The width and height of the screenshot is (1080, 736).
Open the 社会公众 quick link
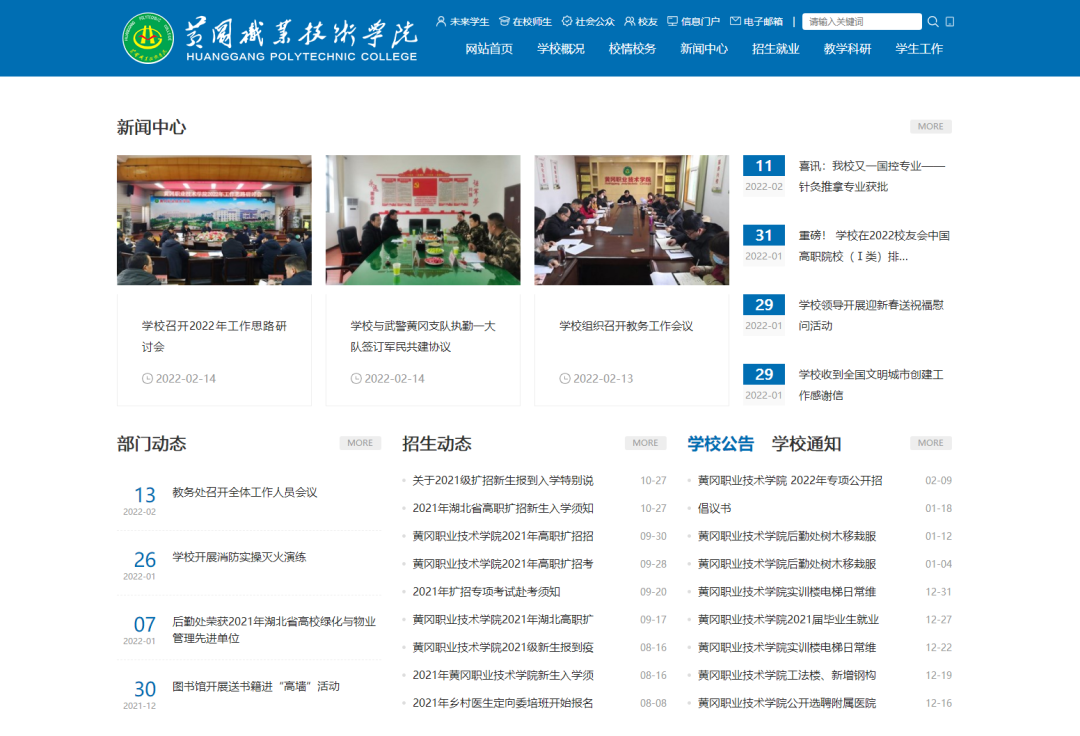[588, 22]
